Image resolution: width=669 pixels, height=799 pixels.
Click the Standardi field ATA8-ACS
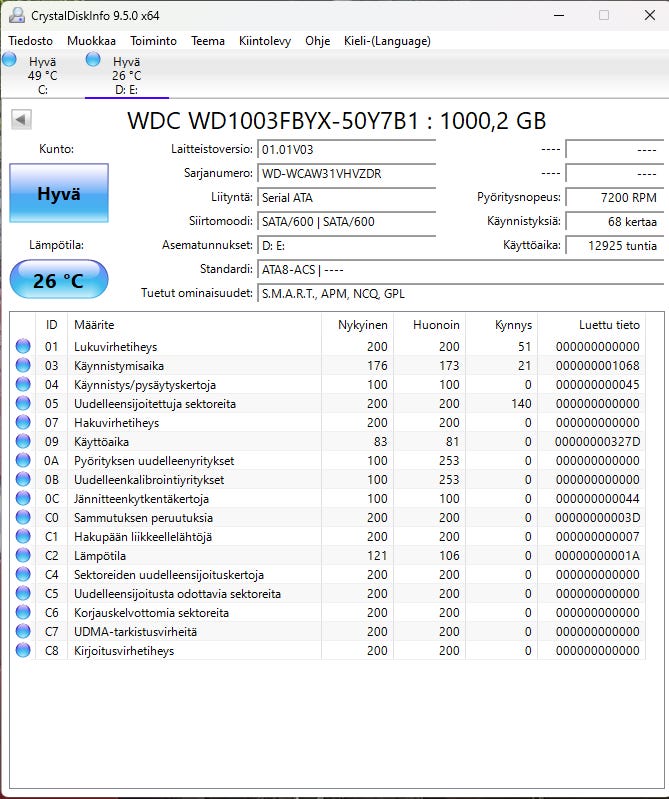(461, 270)
